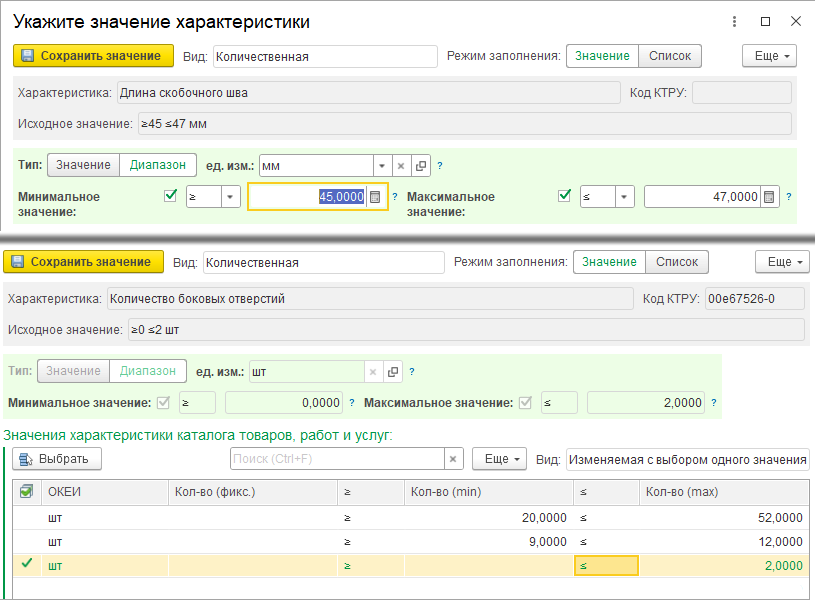Click the Поиск (Ctrl+F) search field
815x600 pixels.
click(337, 459)
